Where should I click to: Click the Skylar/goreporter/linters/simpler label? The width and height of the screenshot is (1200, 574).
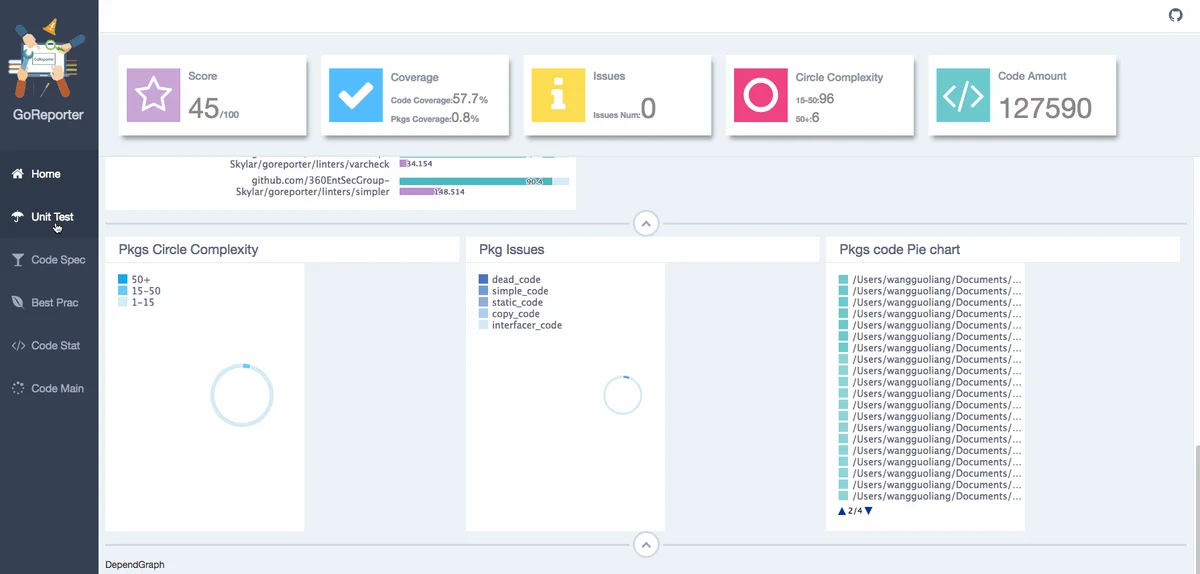pos(312,191)
